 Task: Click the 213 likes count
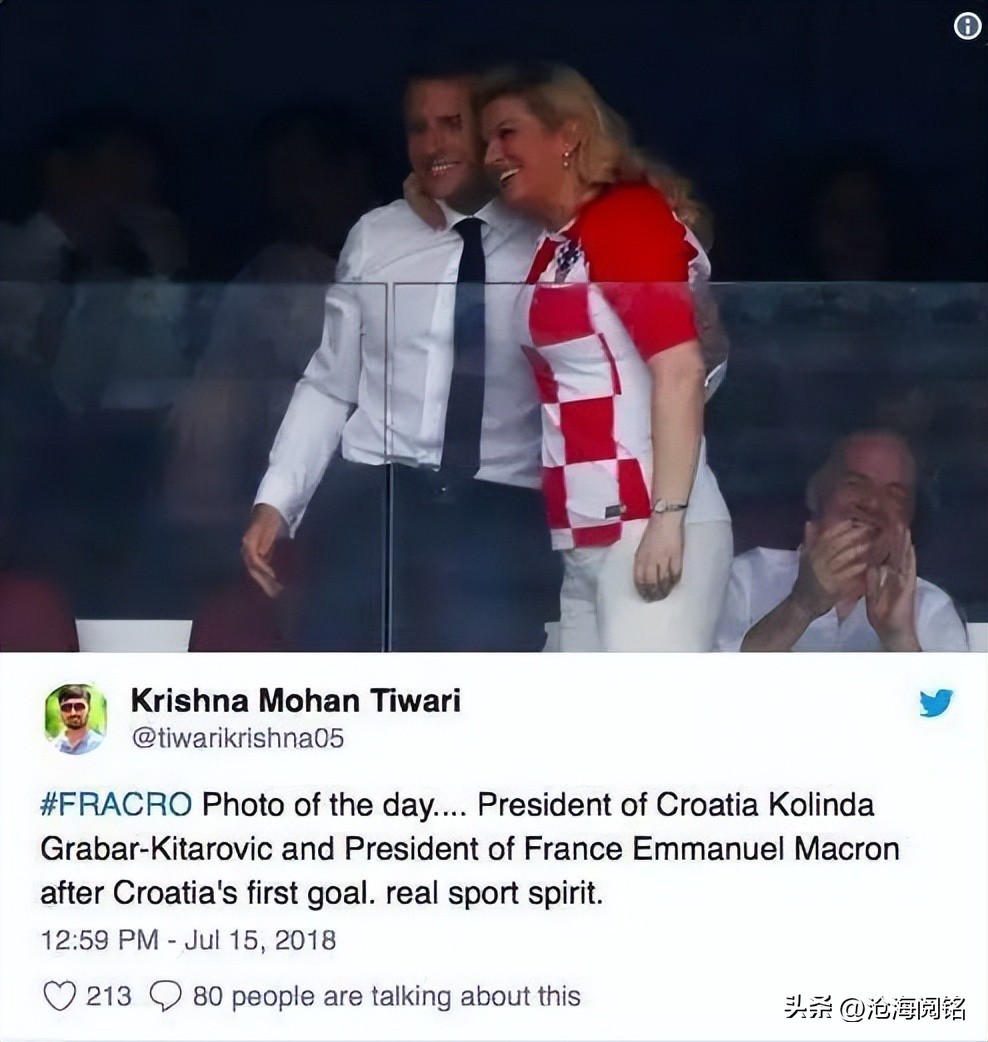click(x=109, y=996)
